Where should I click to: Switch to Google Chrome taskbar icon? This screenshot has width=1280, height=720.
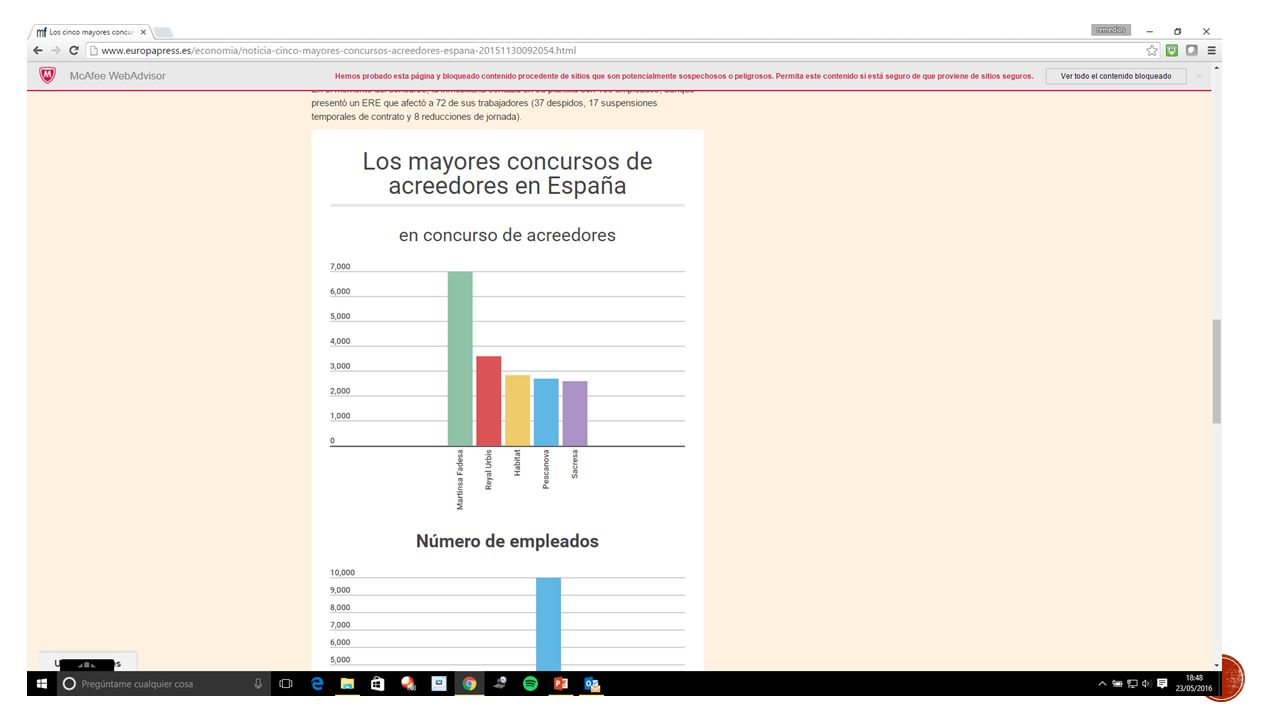pyautogui.click(x=469, y=684)
